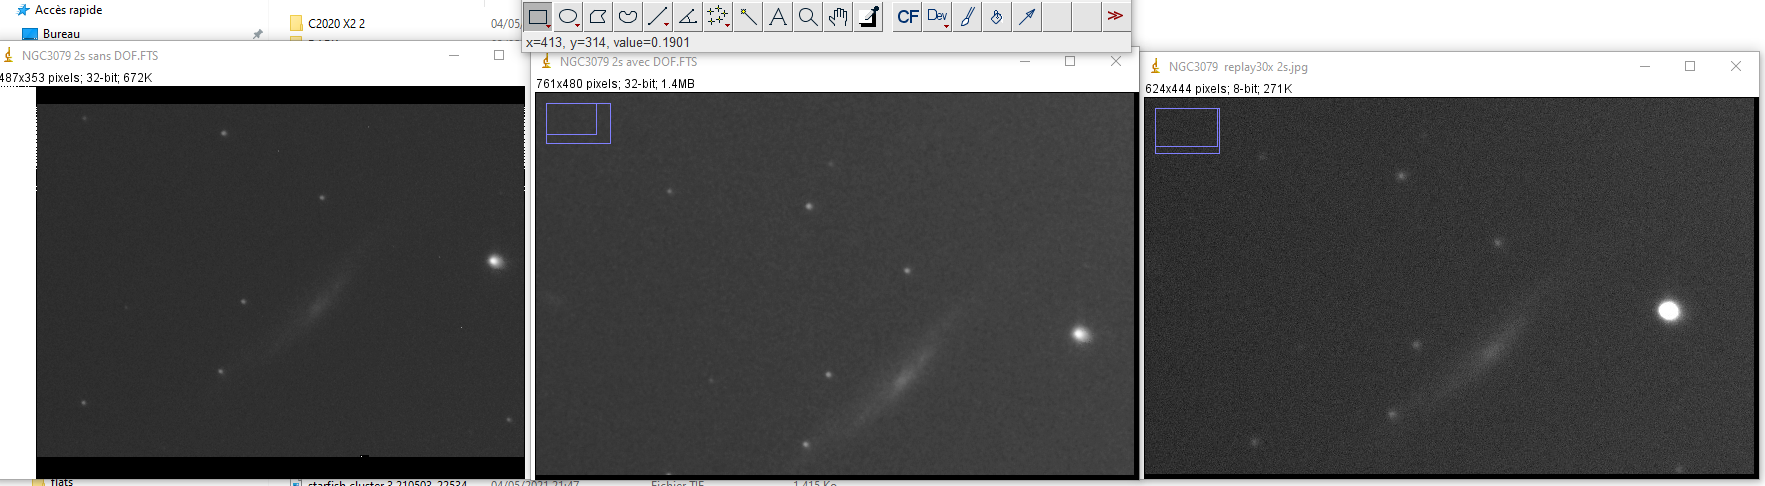Select the Magnifying glass zoom tool
Image resolution: width=1765 pixels, height=486 pixels.
point(808,17)
